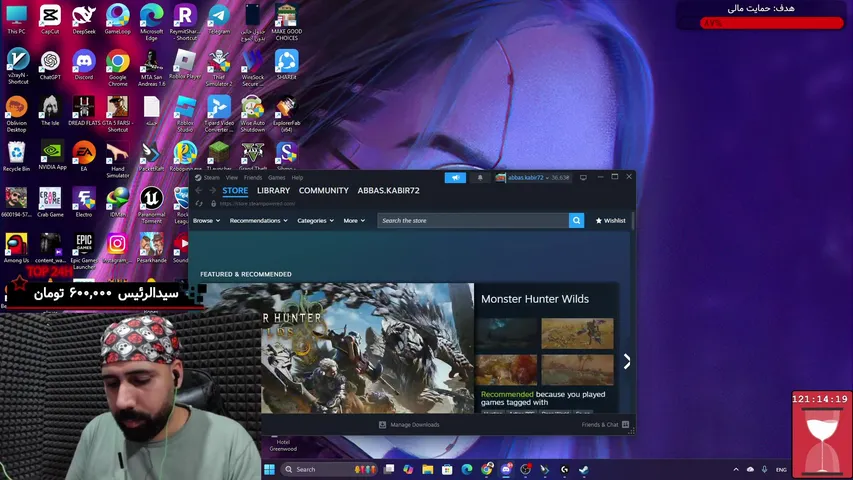853x480 pixels.
Task: Open Friends & Chat in Steam
Action: pos(605,424)
